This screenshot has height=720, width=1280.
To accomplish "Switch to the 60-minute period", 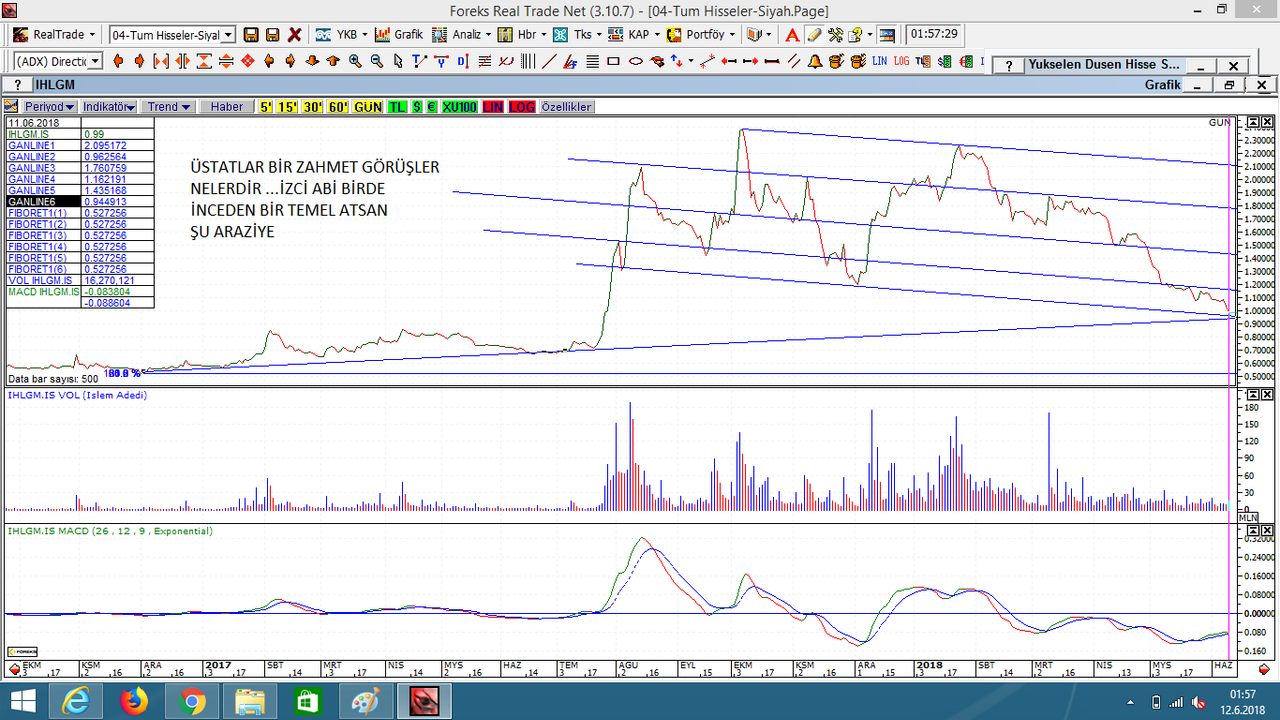I will [338, 107].
